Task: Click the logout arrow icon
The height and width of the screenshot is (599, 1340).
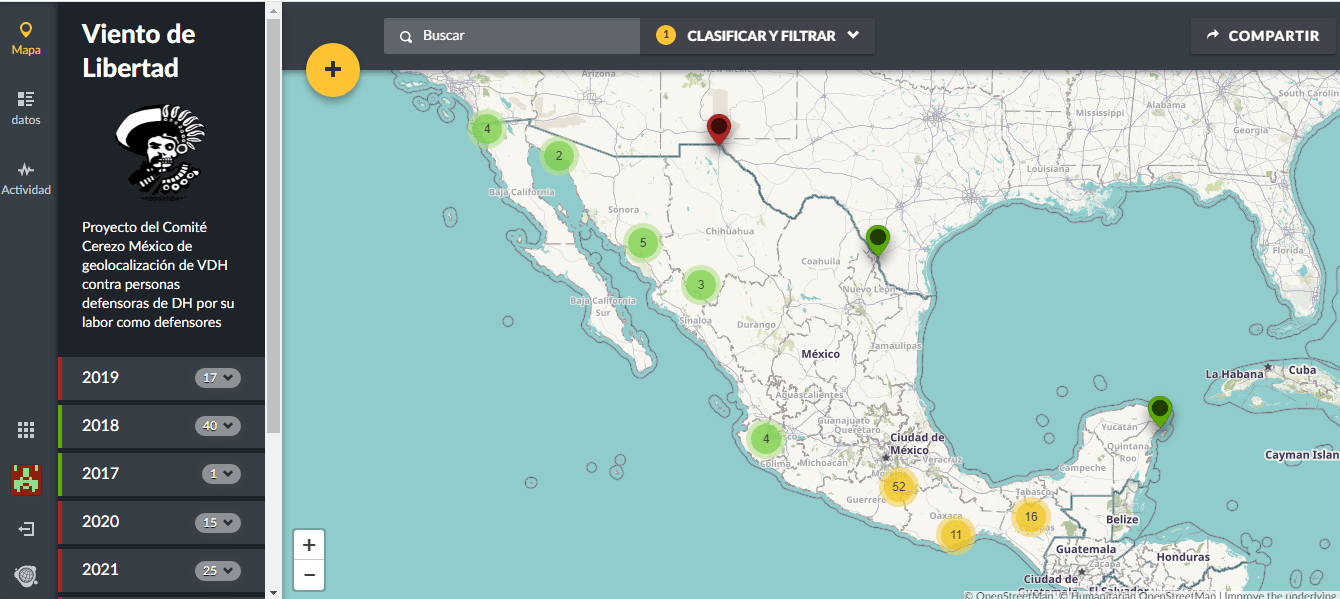Action: pyautogui.click(x=26, y=528)
